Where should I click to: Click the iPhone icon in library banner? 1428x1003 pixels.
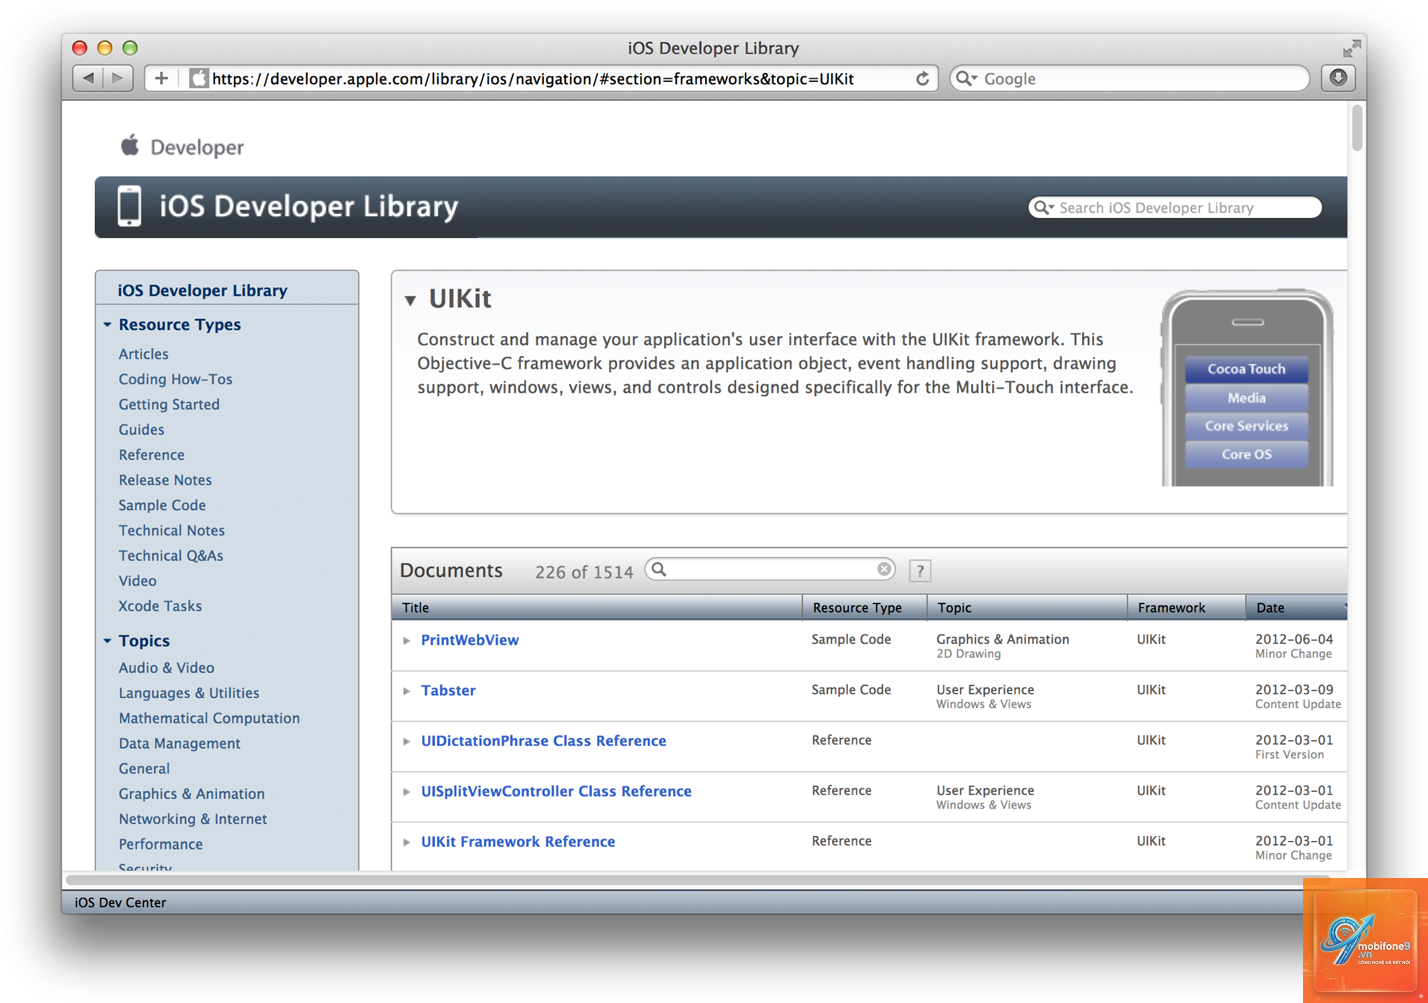129,206
